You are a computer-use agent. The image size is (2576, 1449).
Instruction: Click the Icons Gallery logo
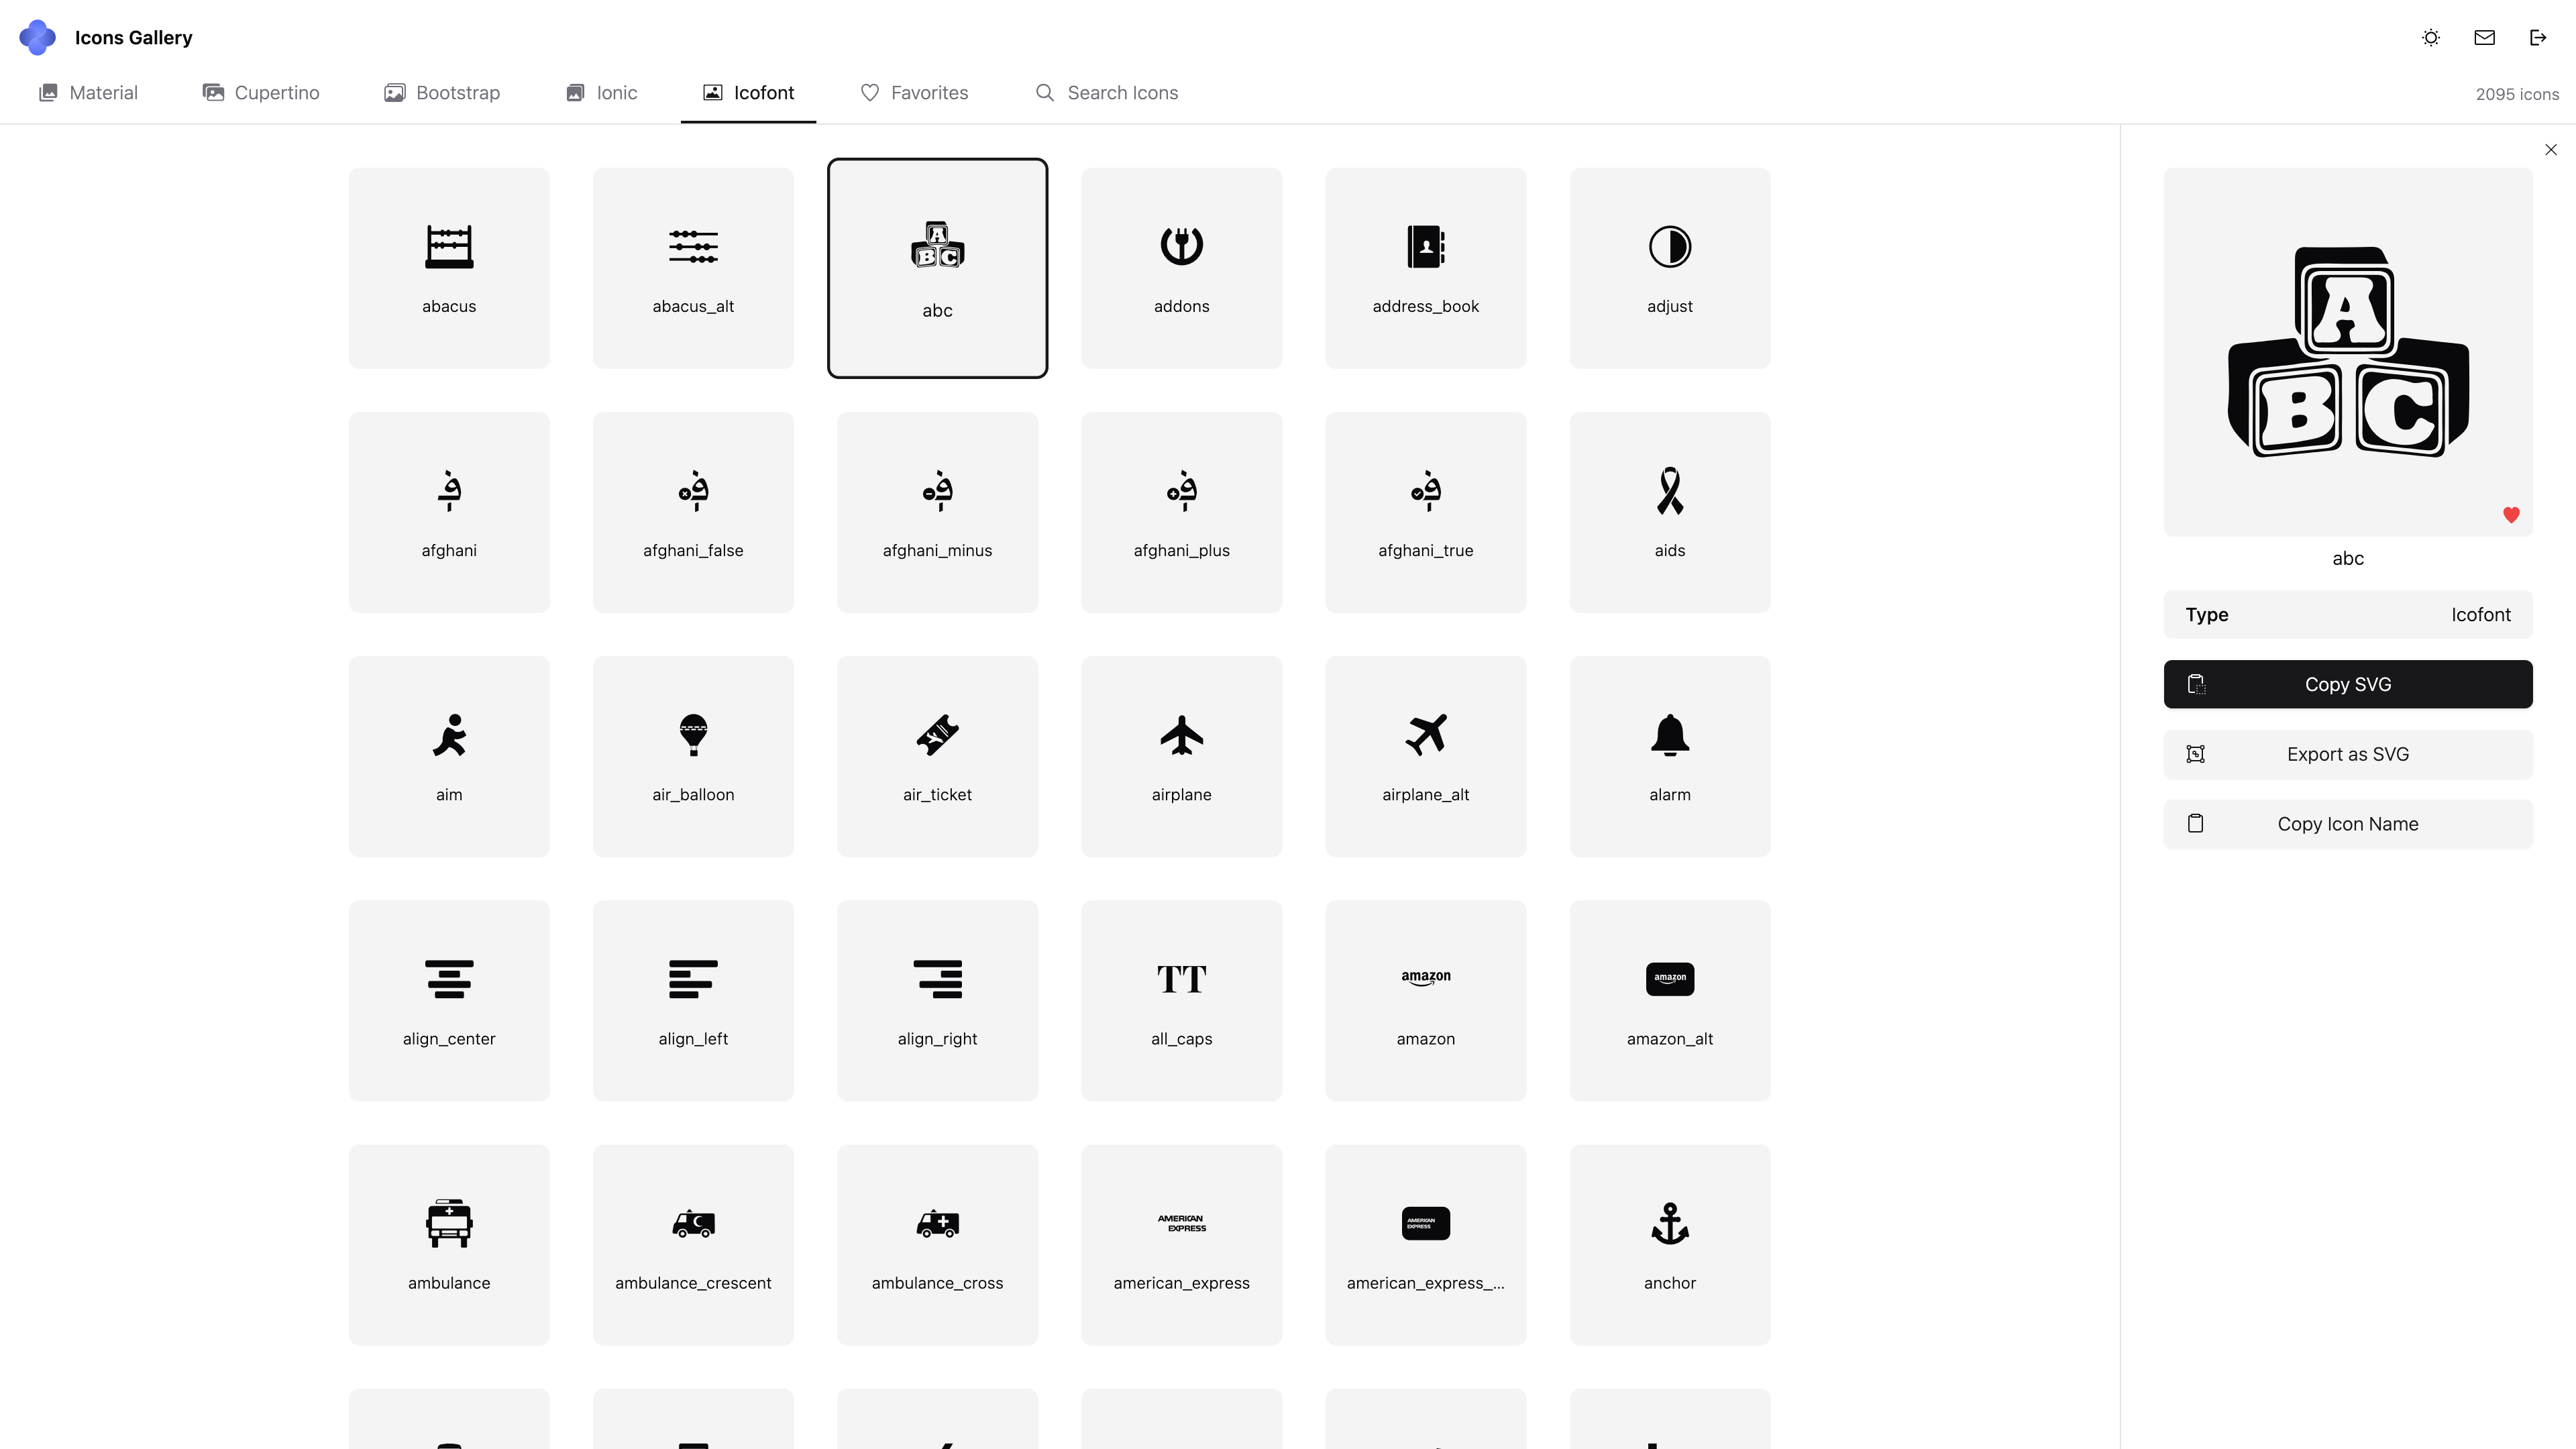tap(38, 37)
